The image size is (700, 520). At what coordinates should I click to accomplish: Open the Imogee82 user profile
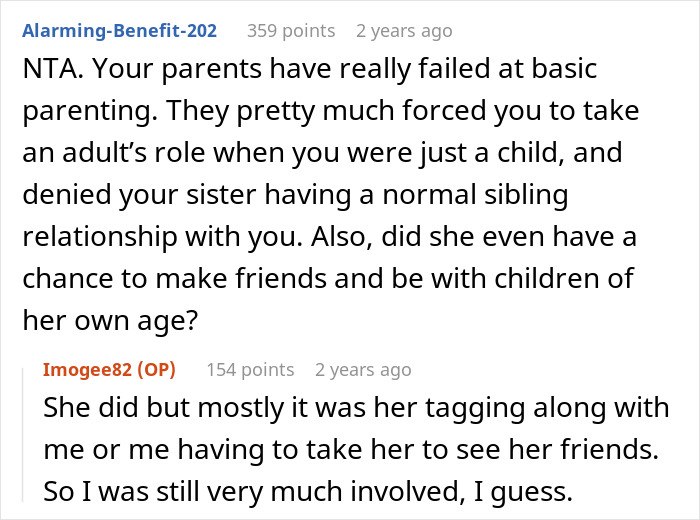coord(86,370)
